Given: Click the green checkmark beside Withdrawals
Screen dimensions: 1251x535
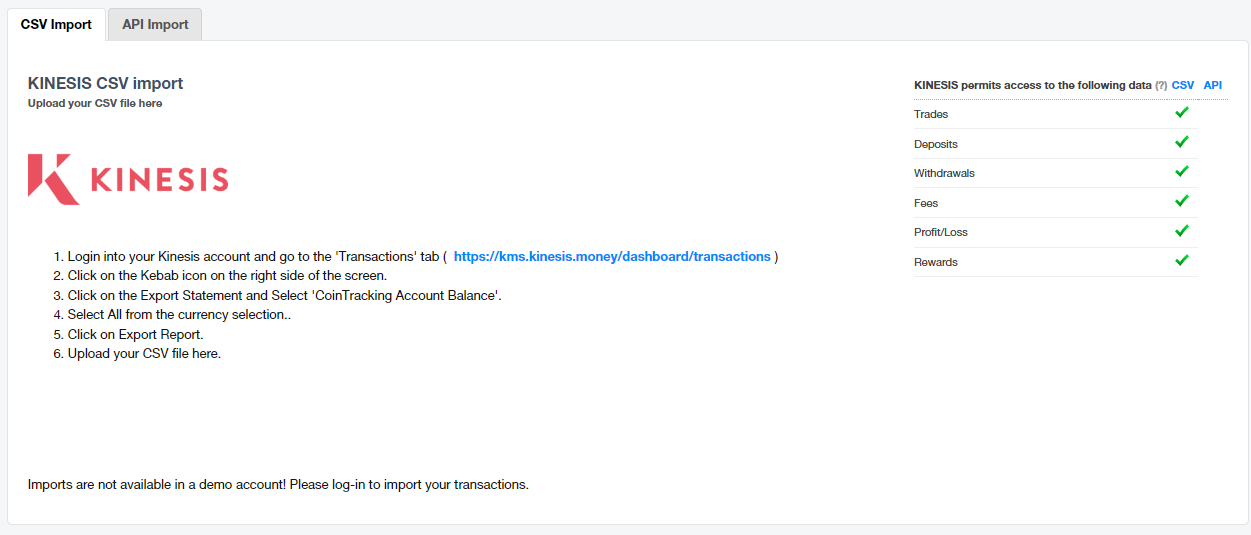Looking at the screenshot, I should [x=1182, y=172].
